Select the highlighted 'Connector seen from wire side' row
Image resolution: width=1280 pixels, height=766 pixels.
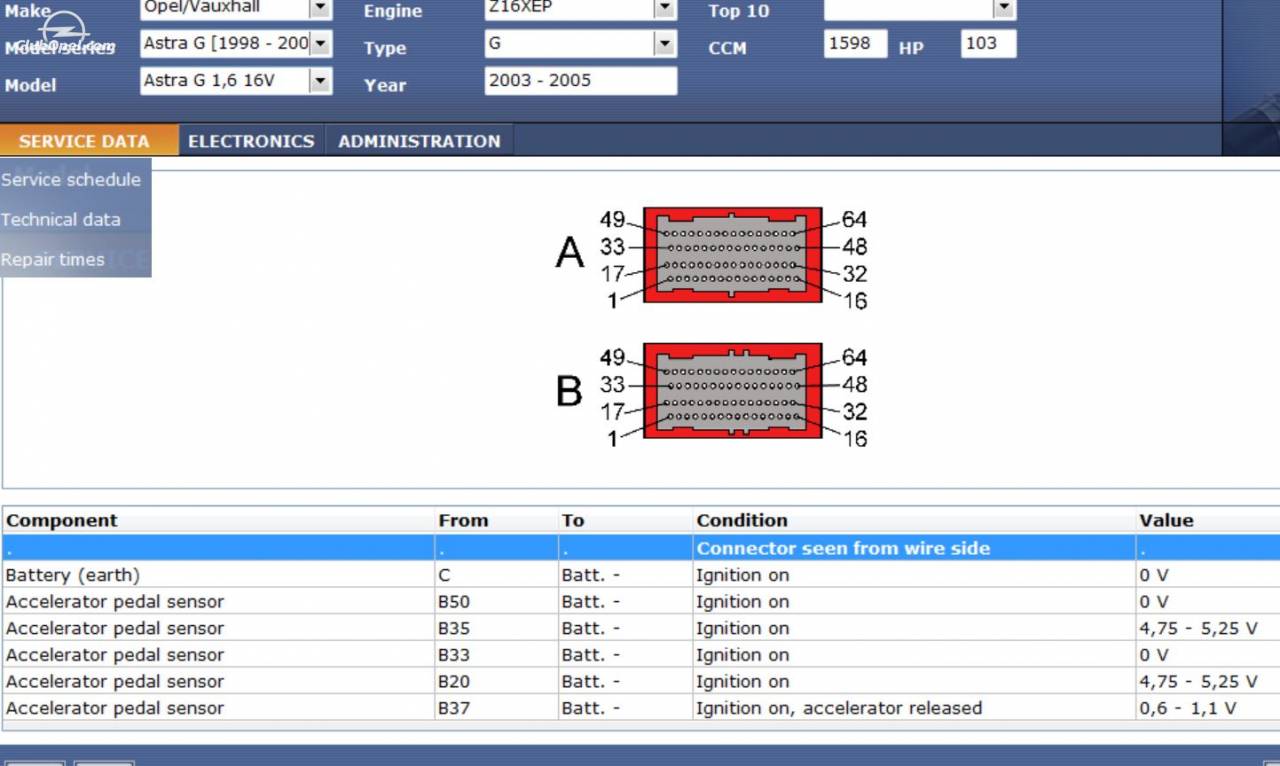click(641, 548)
